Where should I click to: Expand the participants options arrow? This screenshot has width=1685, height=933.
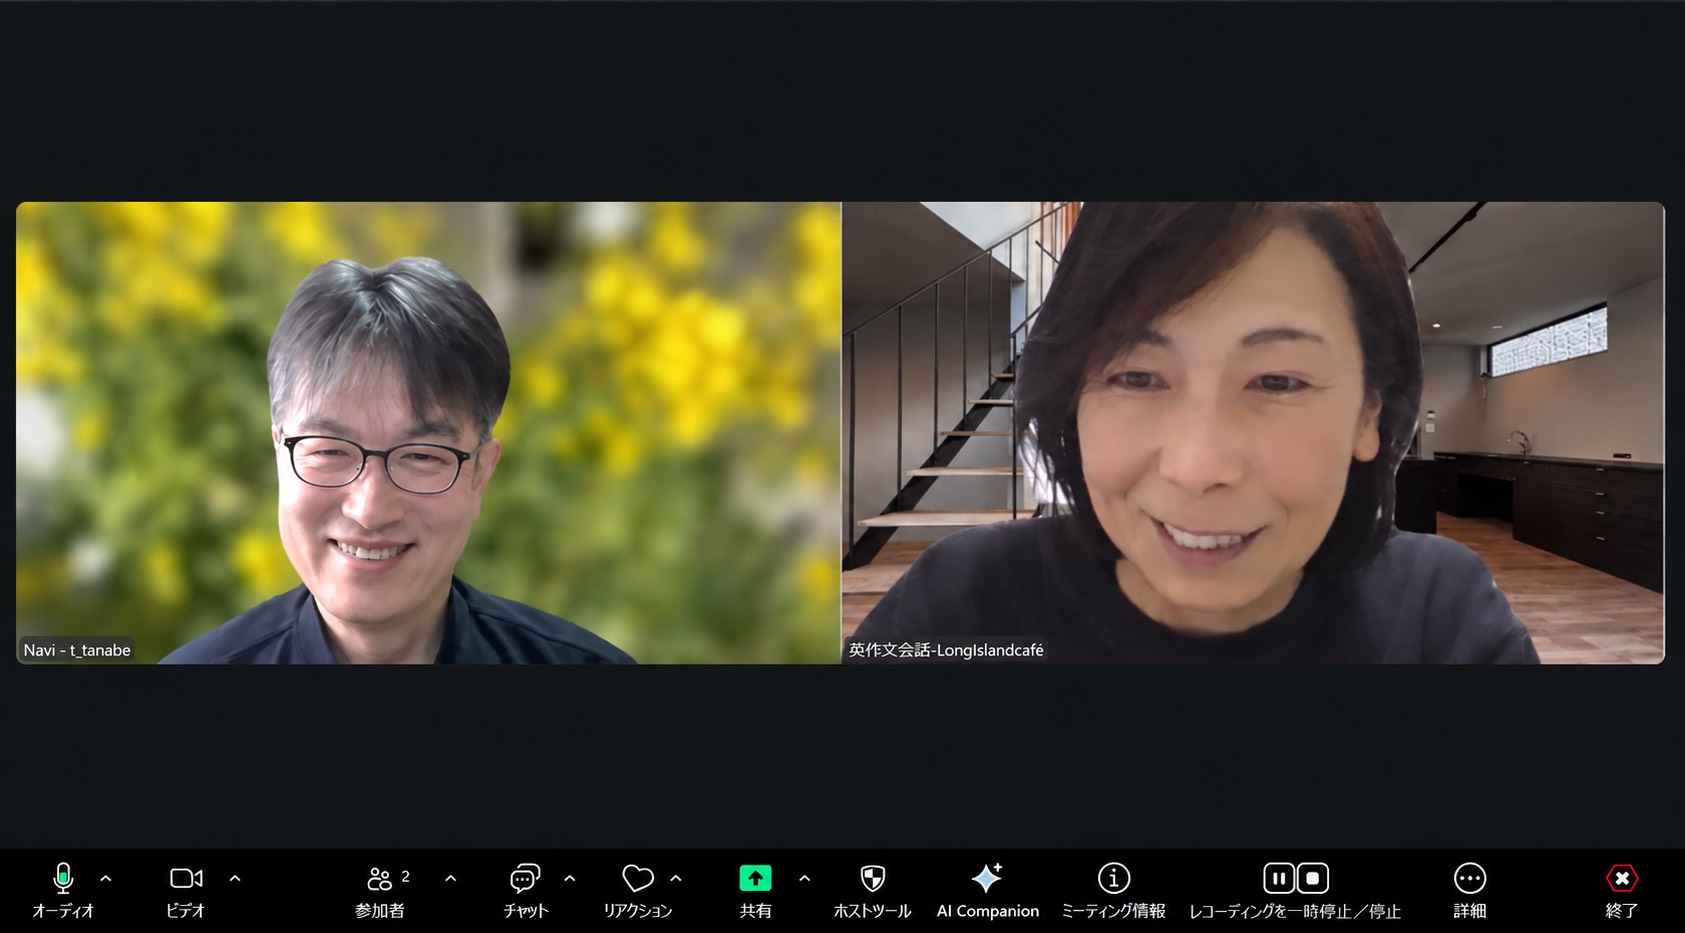451,878
